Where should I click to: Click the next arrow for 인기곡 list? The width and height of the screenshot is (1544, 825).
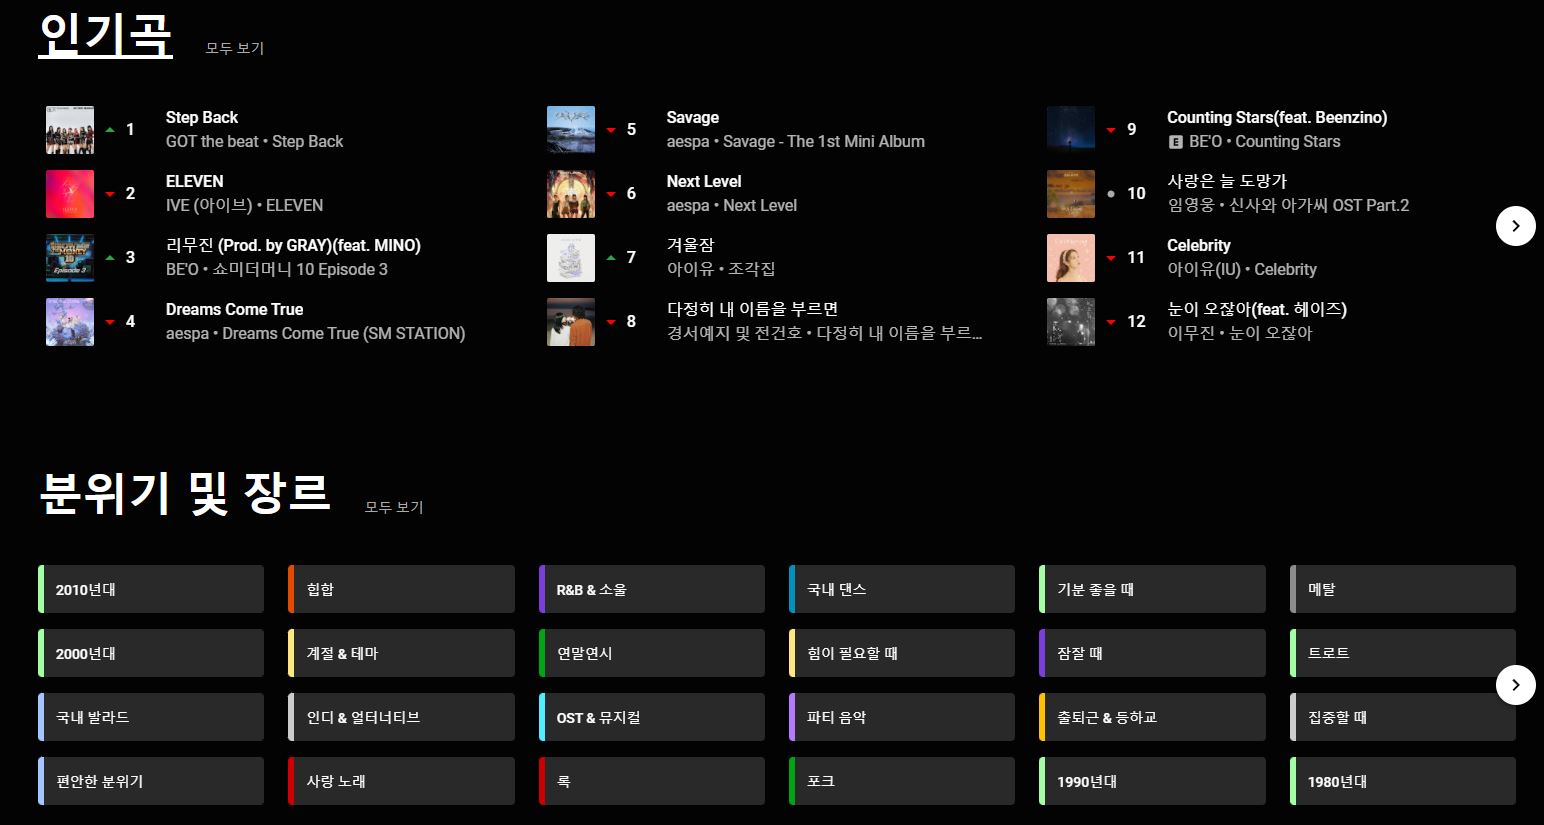1516,226
